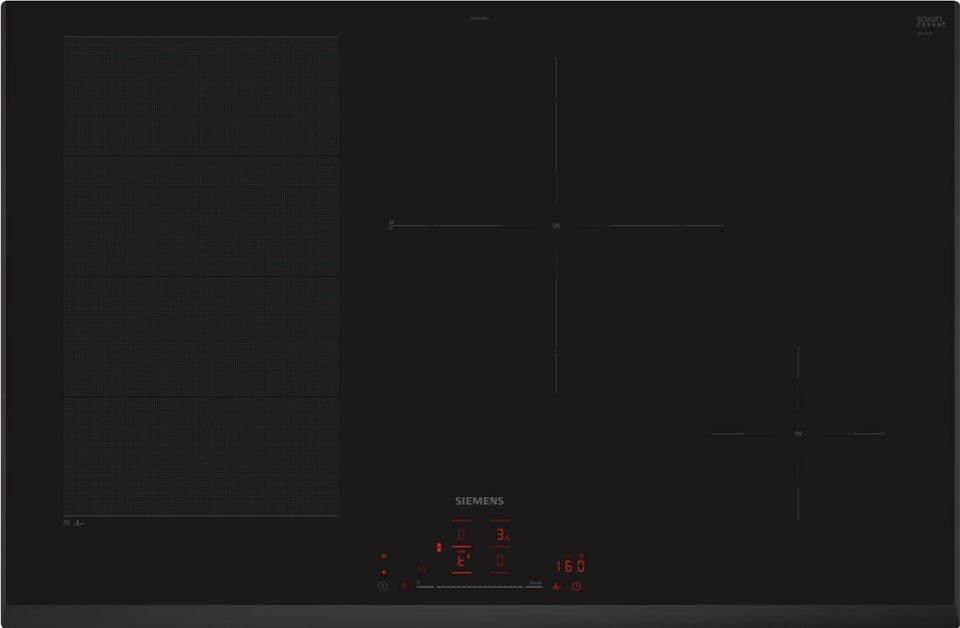This screenshot has width=960, height=628.
Task: Tap the timer clock icon
Action: (576, 586)
